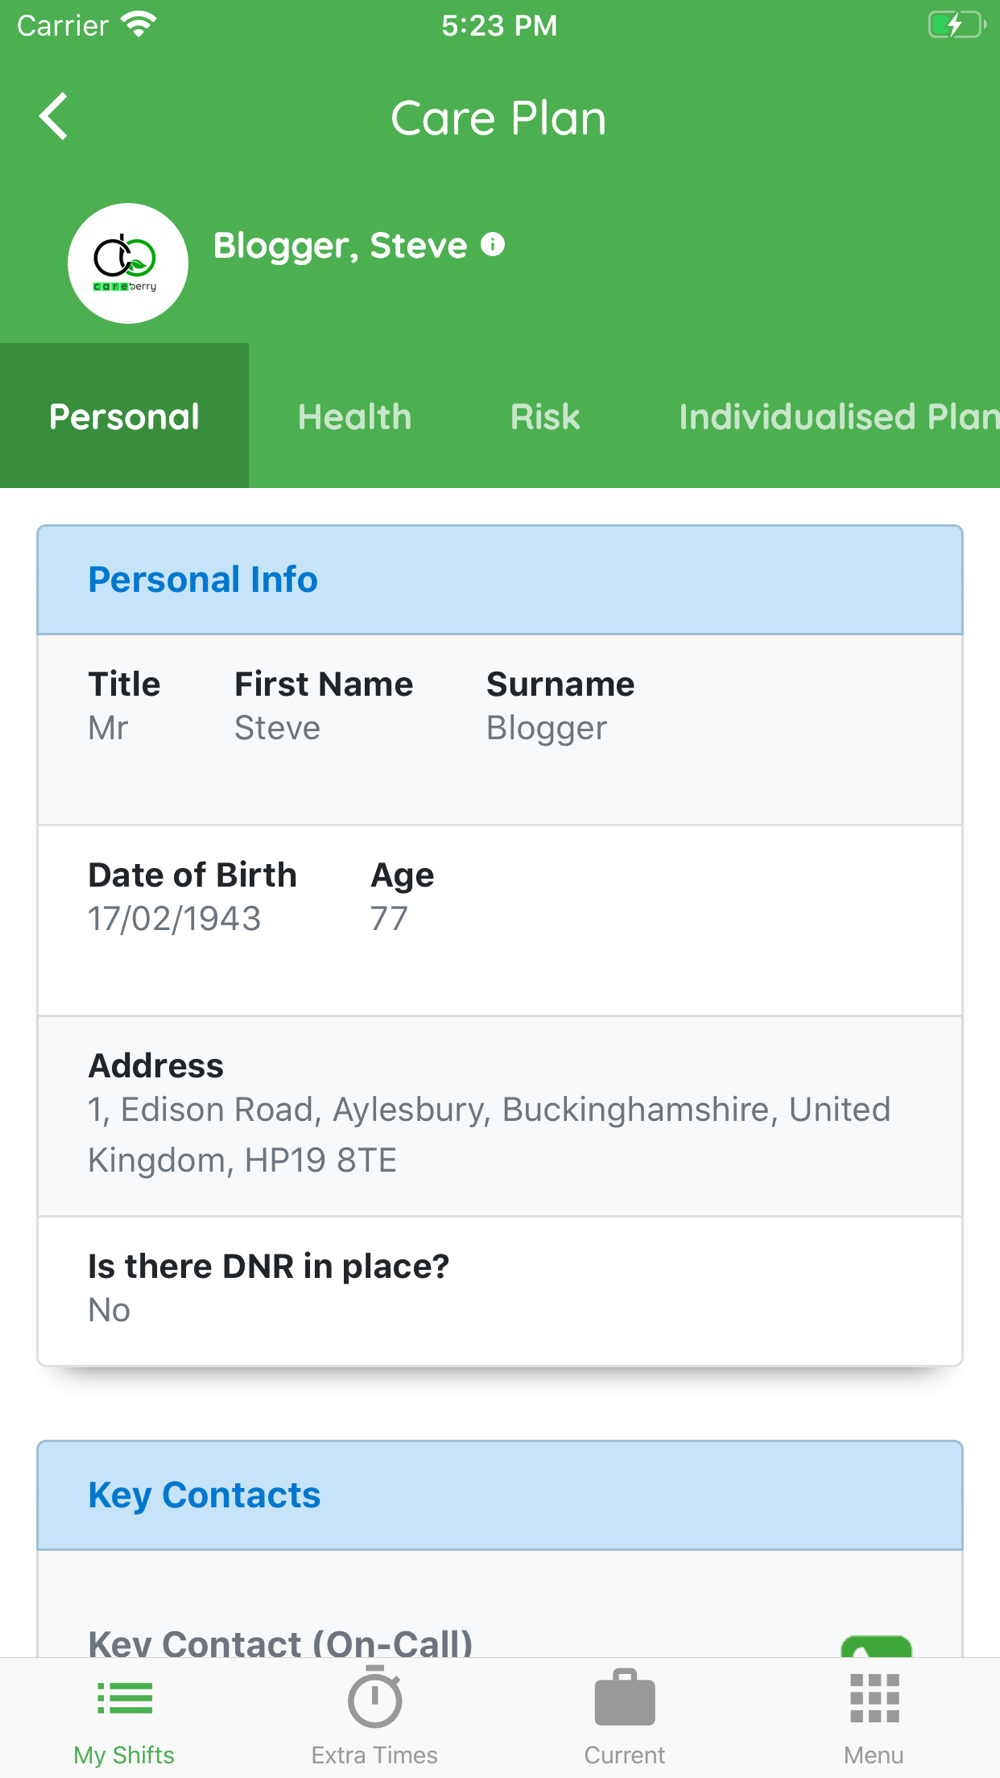The height and width of the screenshot is (1778, 1000).
Task: Tap the green call button for Key Contact
Action: point(876,1646)
